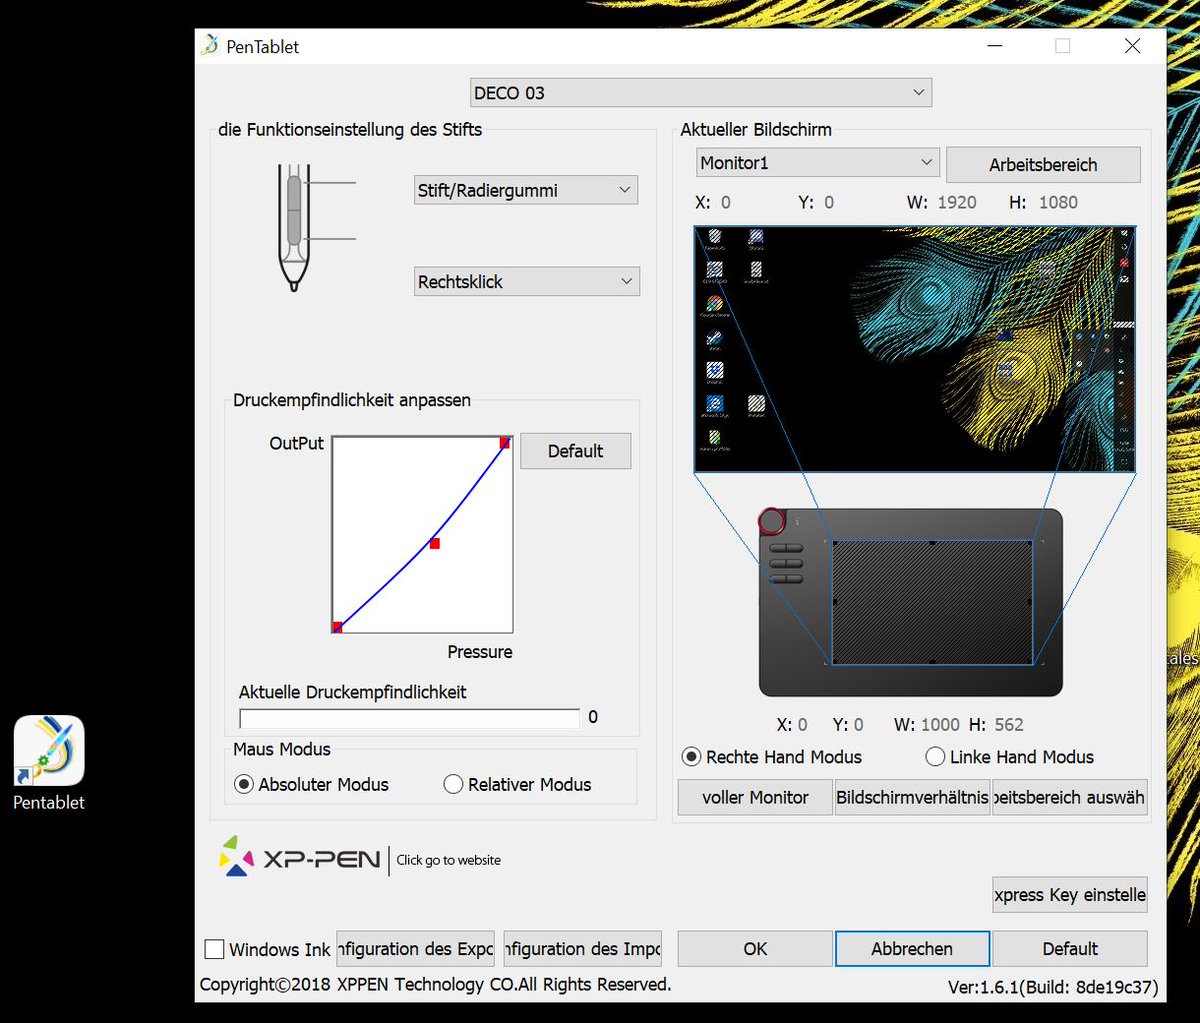The image size is (1200, 1023).
Task: Click the Arbeitsbereich auswählen button
Action: 1069,798
